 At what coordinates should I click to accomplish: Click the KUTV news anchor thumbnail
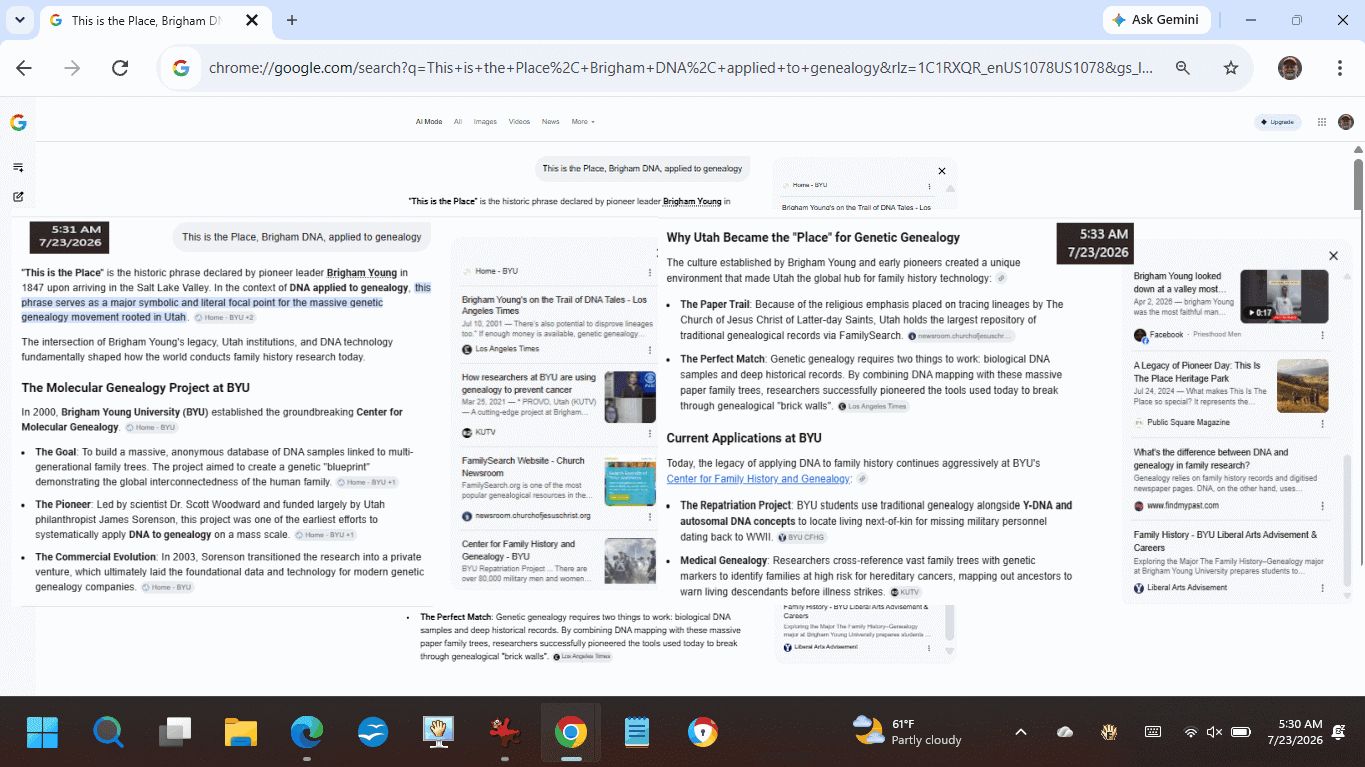[630, 397]
